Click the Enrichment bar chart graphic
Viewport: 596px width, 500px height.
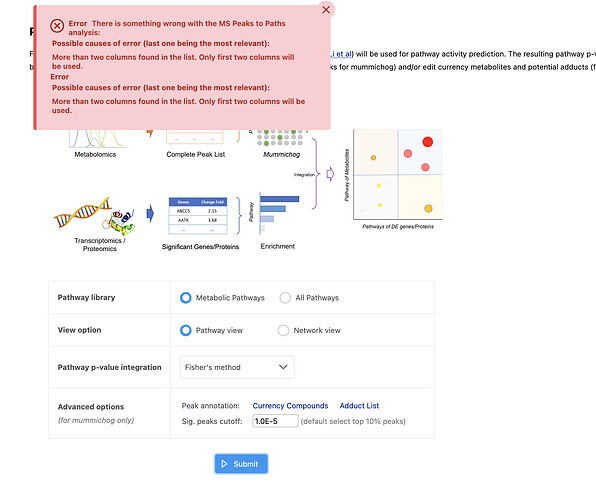point(279,213)
